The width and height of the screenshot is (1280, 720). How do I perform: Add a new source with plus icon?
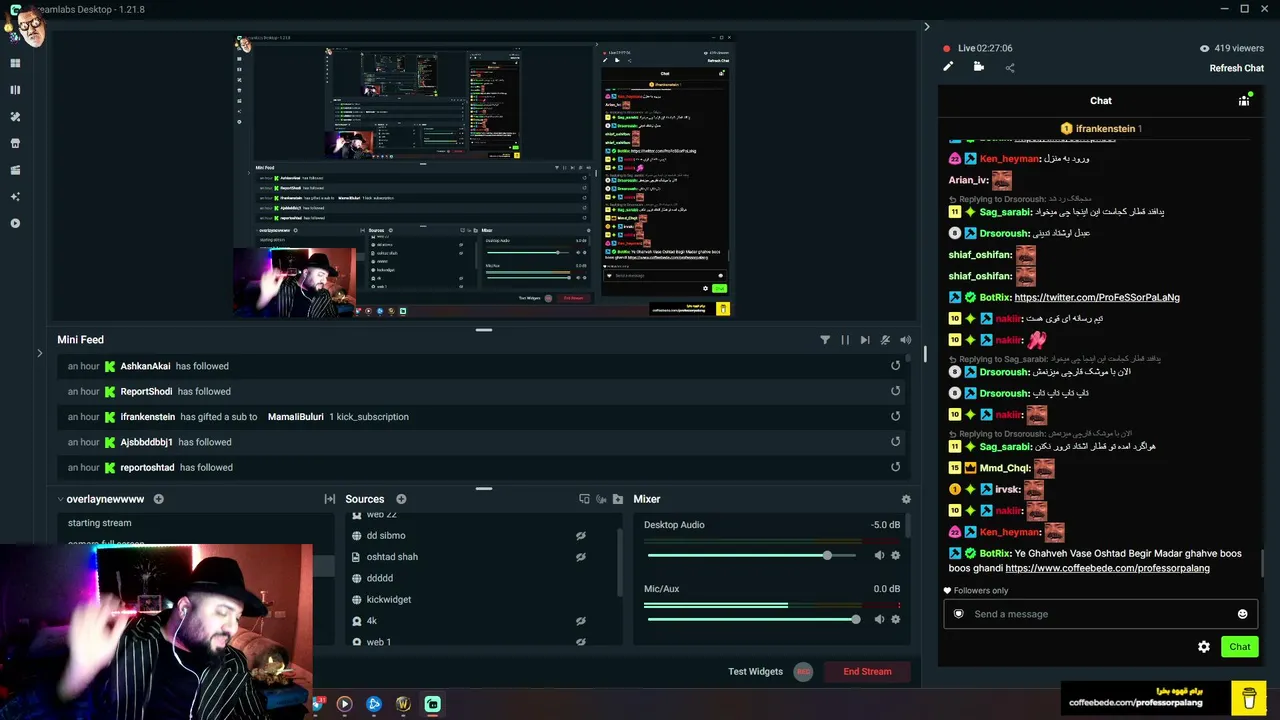point(401,499)
